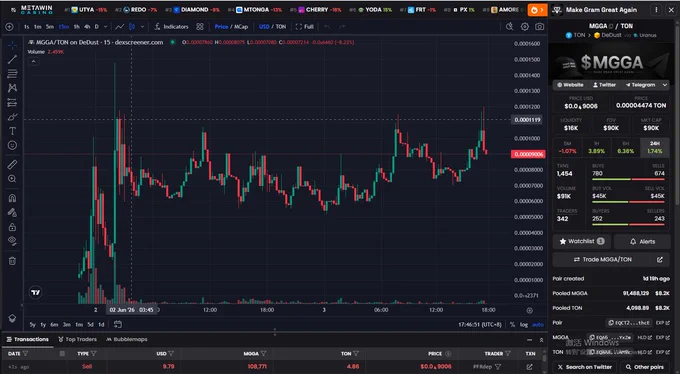
Task: Switch to the Bubblemaps tab
Action: 127,339
